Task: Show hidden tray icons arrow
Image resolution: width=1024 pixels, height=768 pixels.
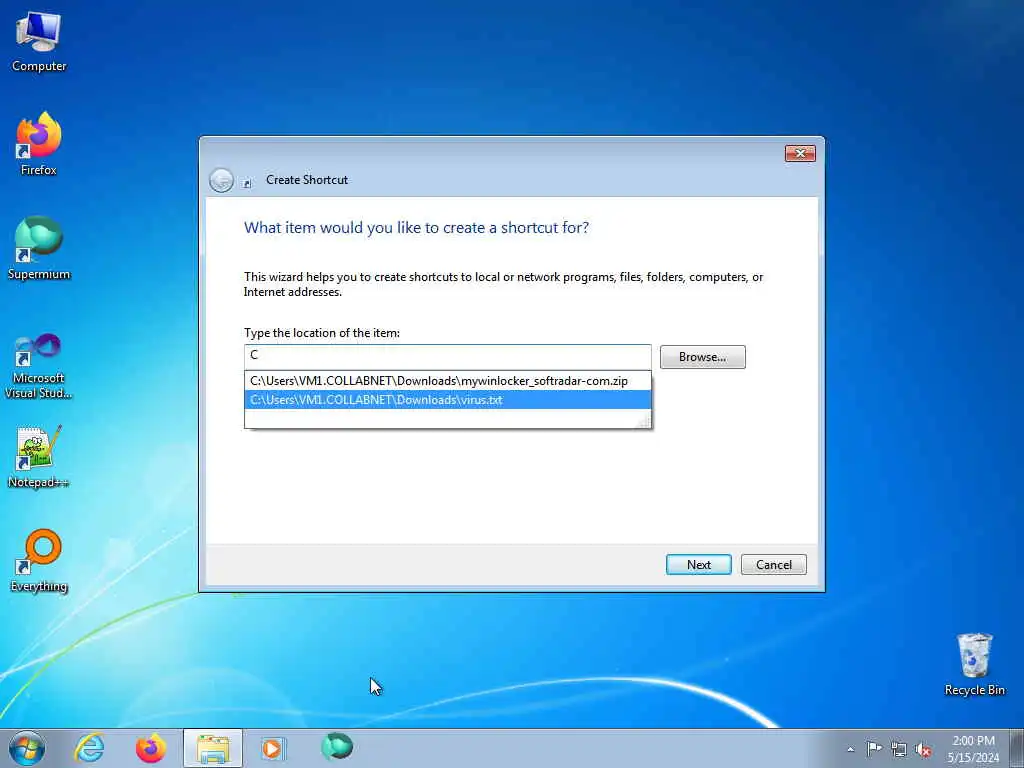Action: (850, 749)
